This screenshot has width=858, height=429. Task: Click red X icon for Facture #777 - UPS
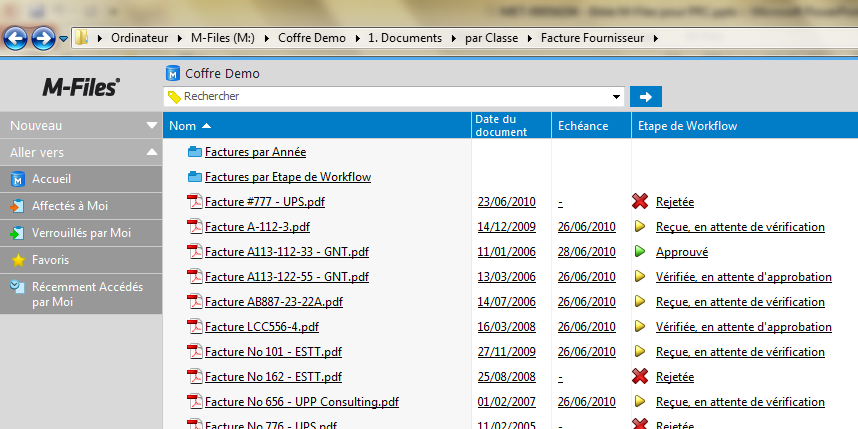[x=640, y=201]
